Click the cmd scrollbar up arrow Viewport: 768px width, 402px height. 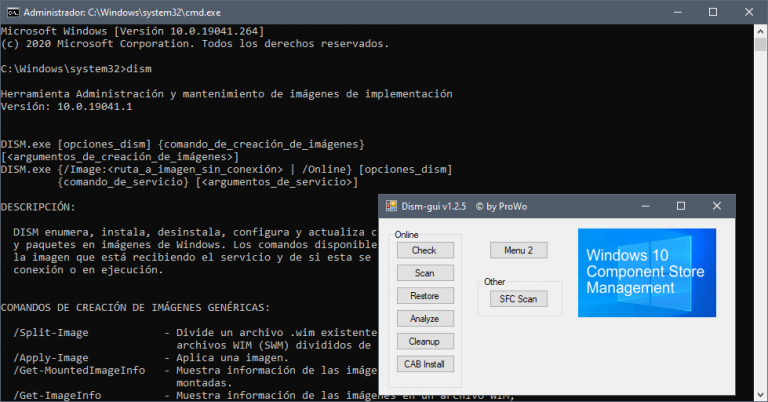pos(760,32)
